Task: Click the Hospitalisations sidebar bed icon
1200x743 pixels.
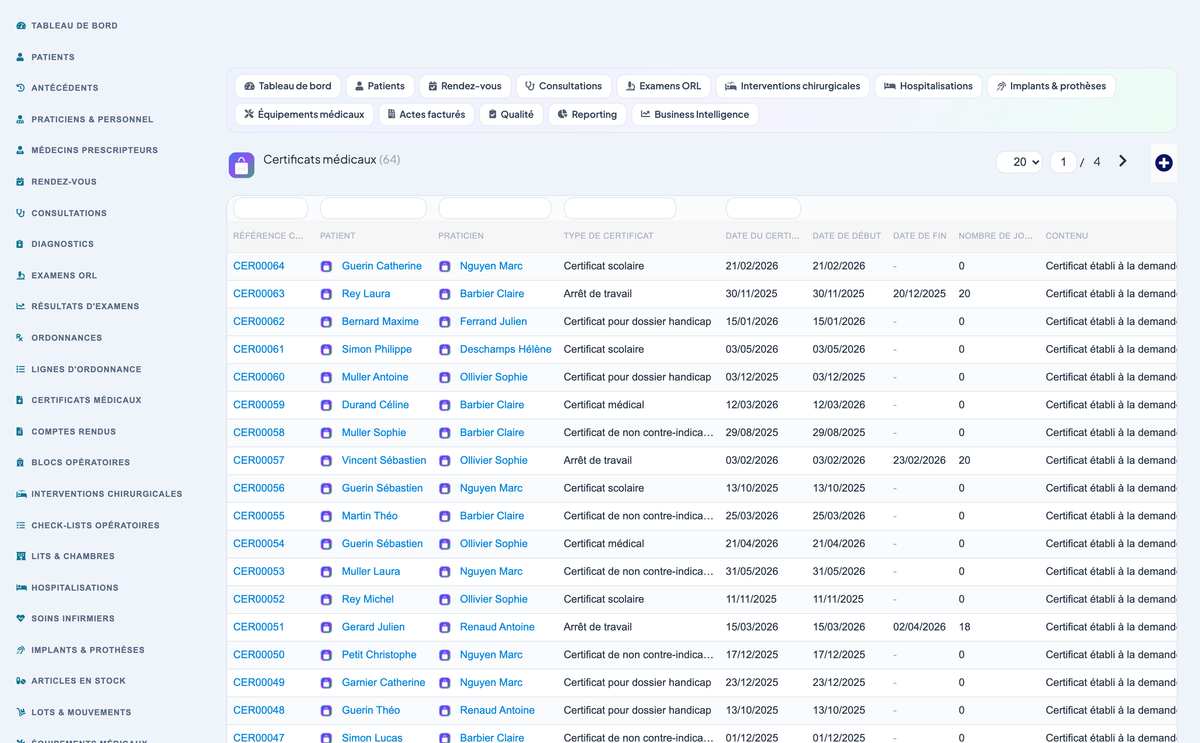Action: [x=21, y=588]
